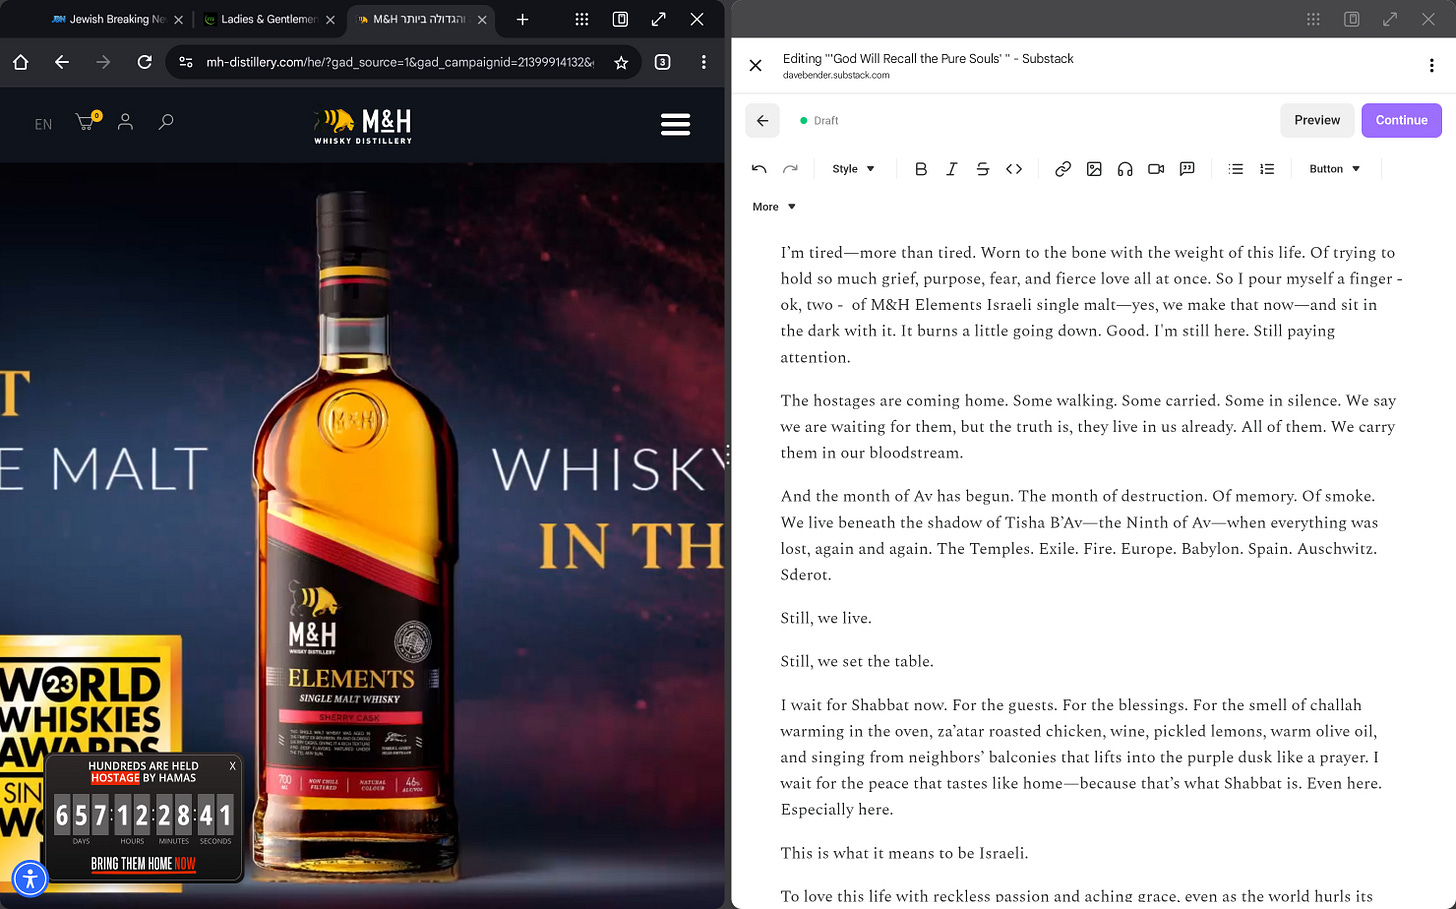Go forward in the browser
This screenshot has height=909, width=1456.
(103, 62)
